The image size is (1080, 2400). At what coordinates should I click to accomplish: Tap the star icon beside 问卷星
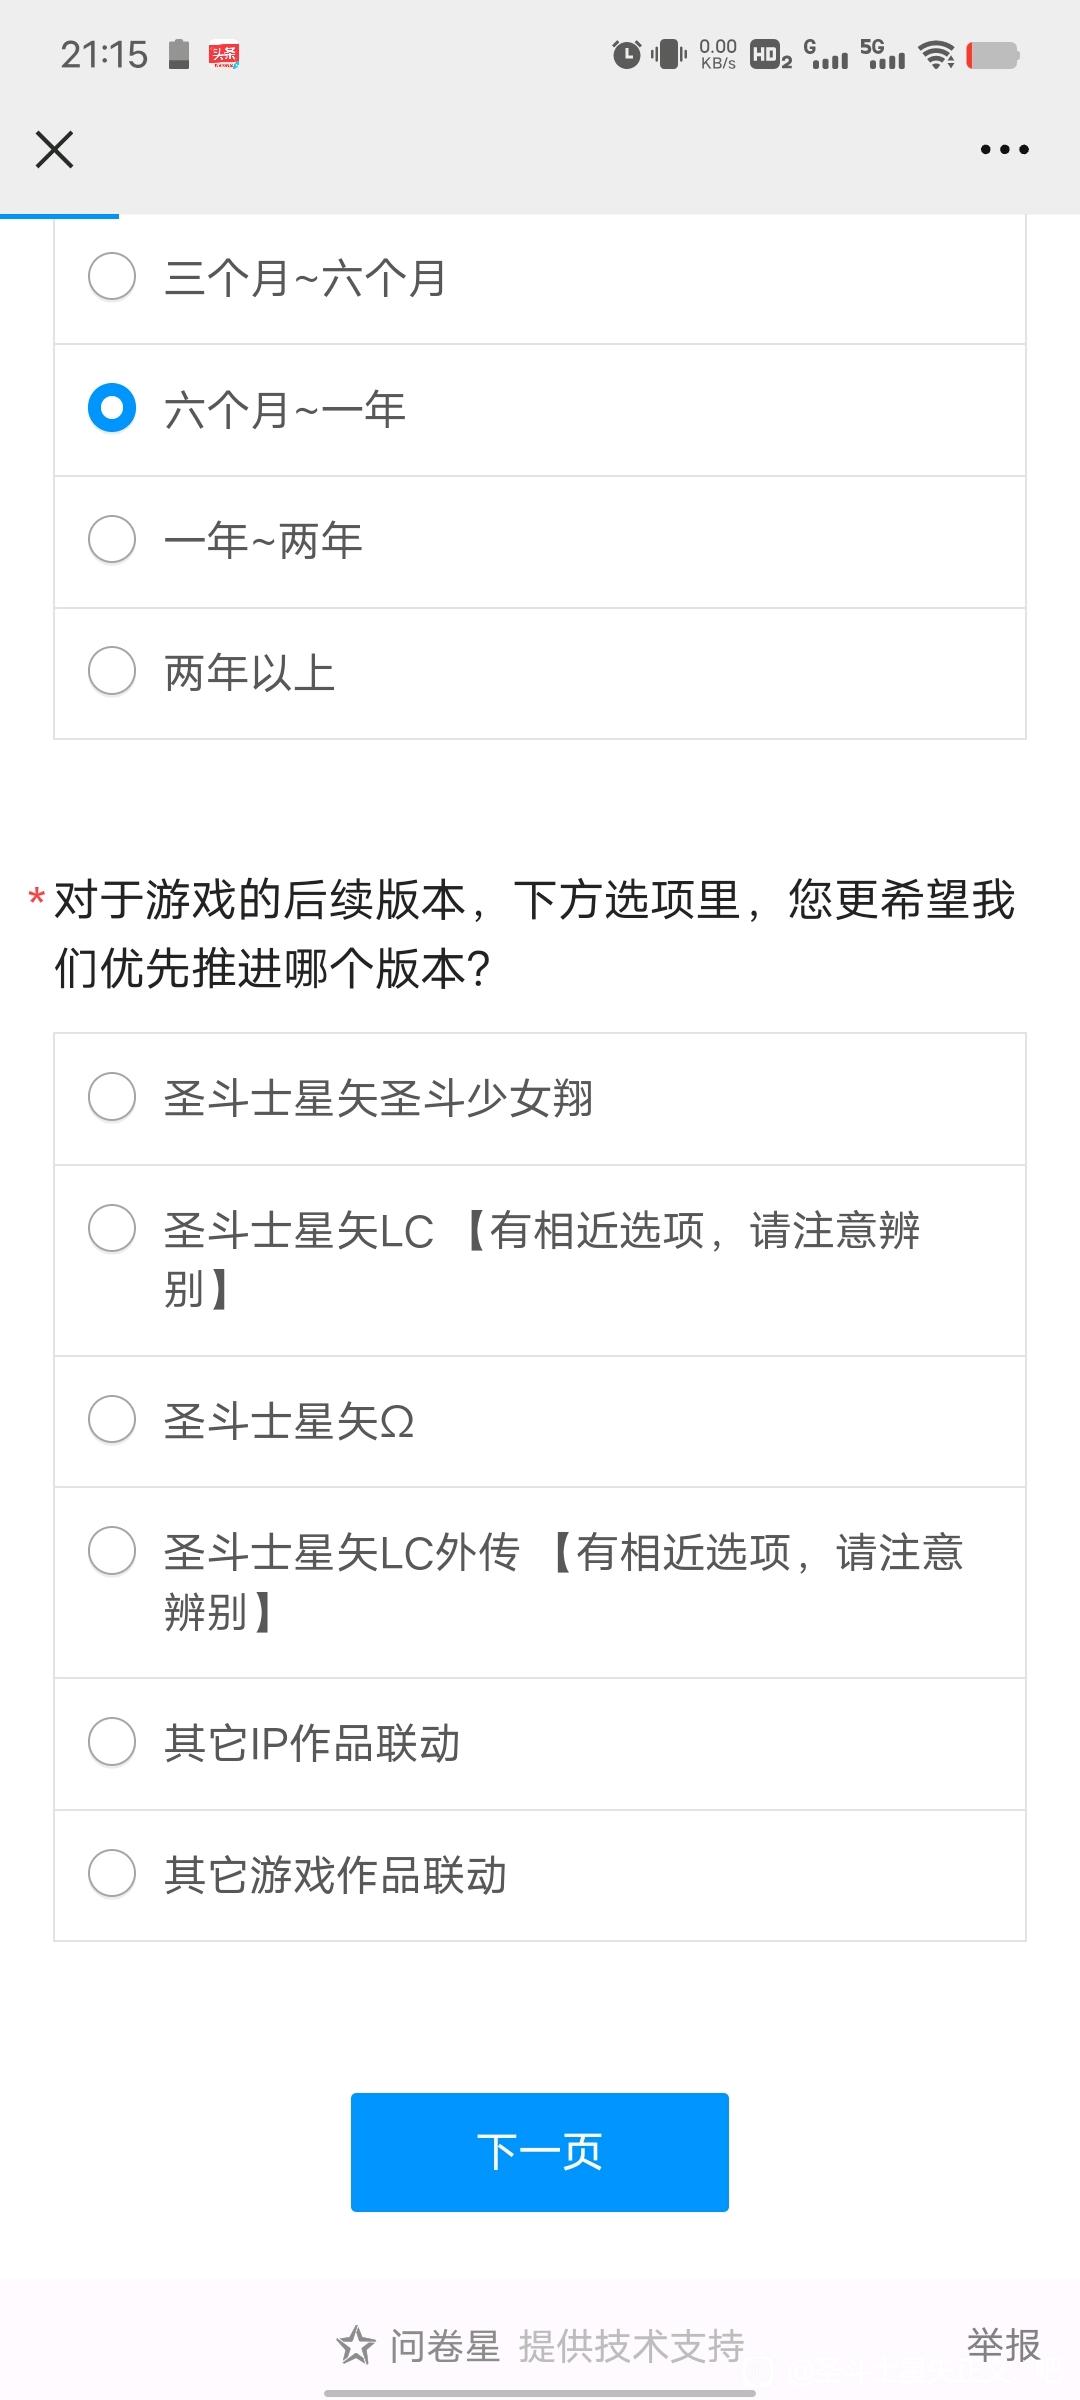[355, 2345]
